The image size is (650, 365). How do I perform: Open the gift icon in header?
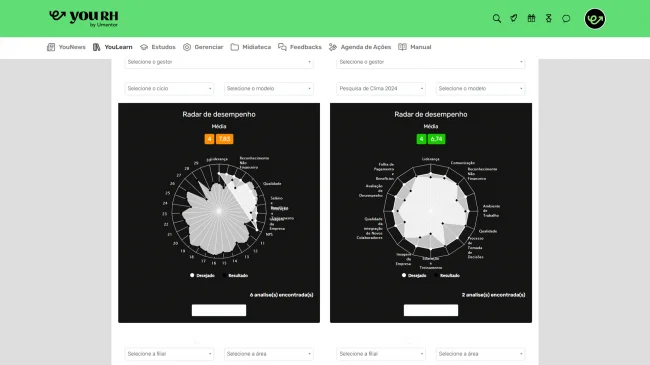[531, 18]
